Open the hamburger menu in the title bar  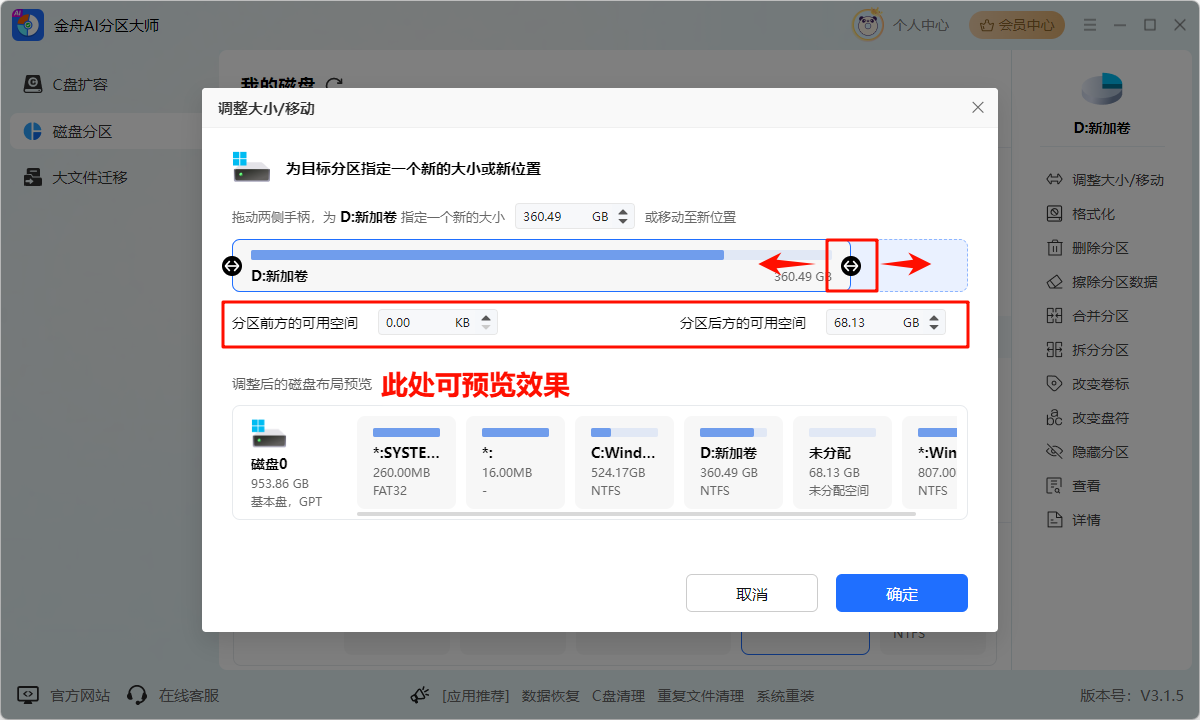pos(1090,24)
